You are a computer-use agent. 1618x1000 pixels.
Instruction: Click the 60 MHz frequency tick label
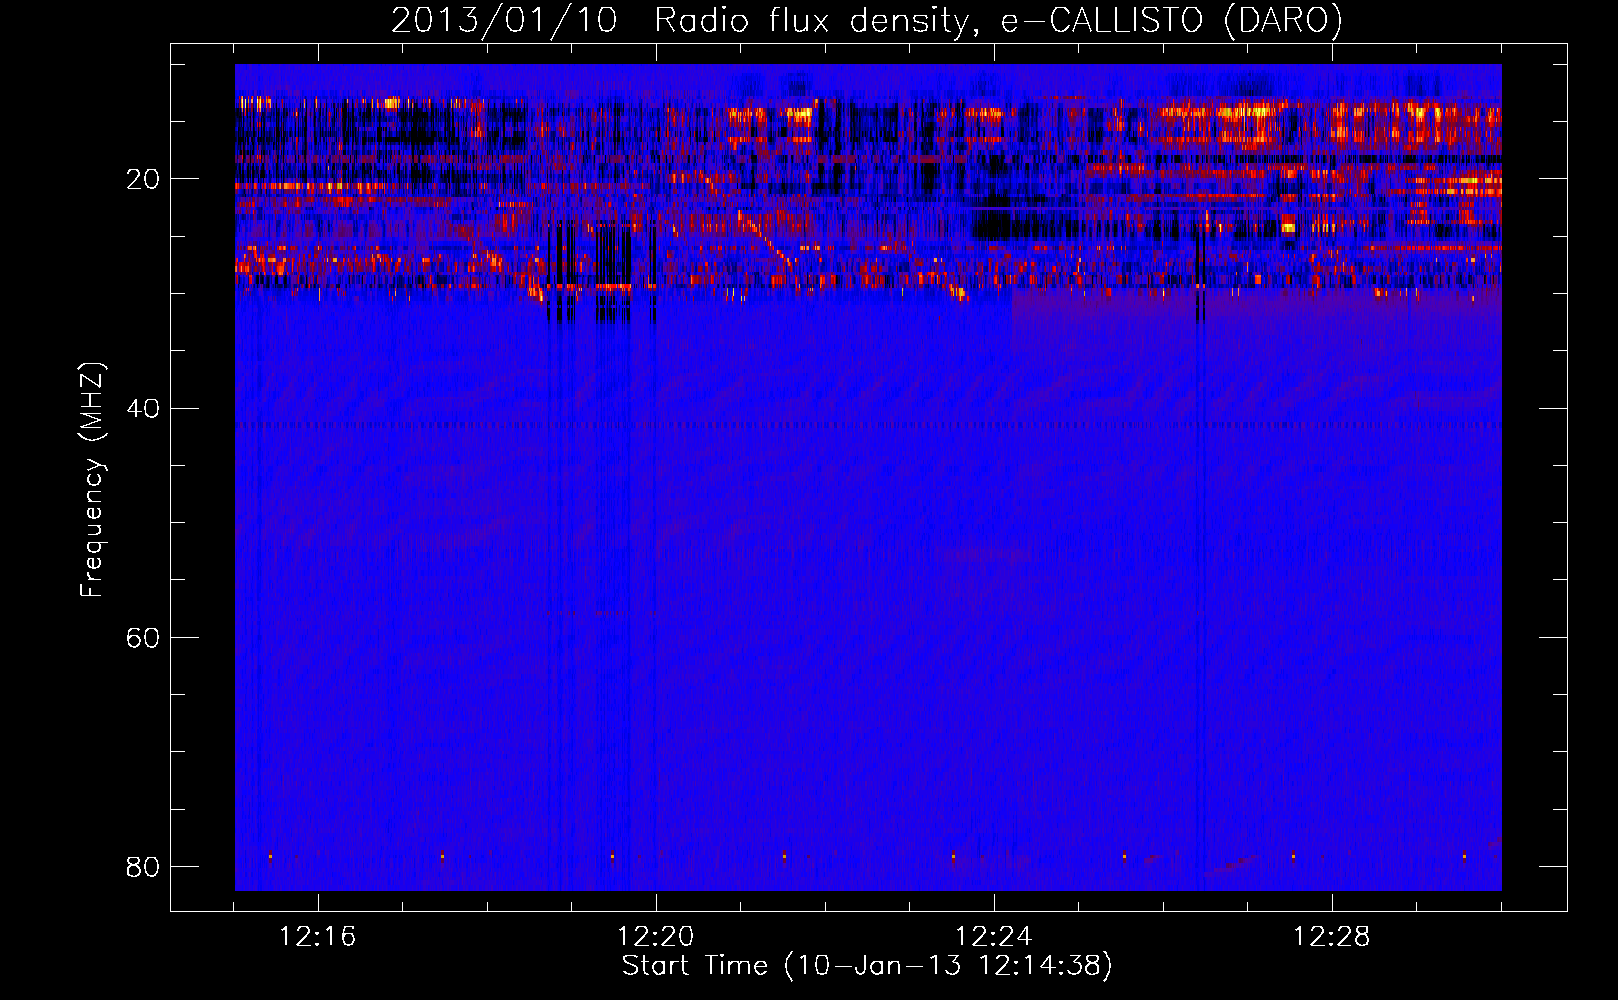pyautogui.click(x=143, y=638)
